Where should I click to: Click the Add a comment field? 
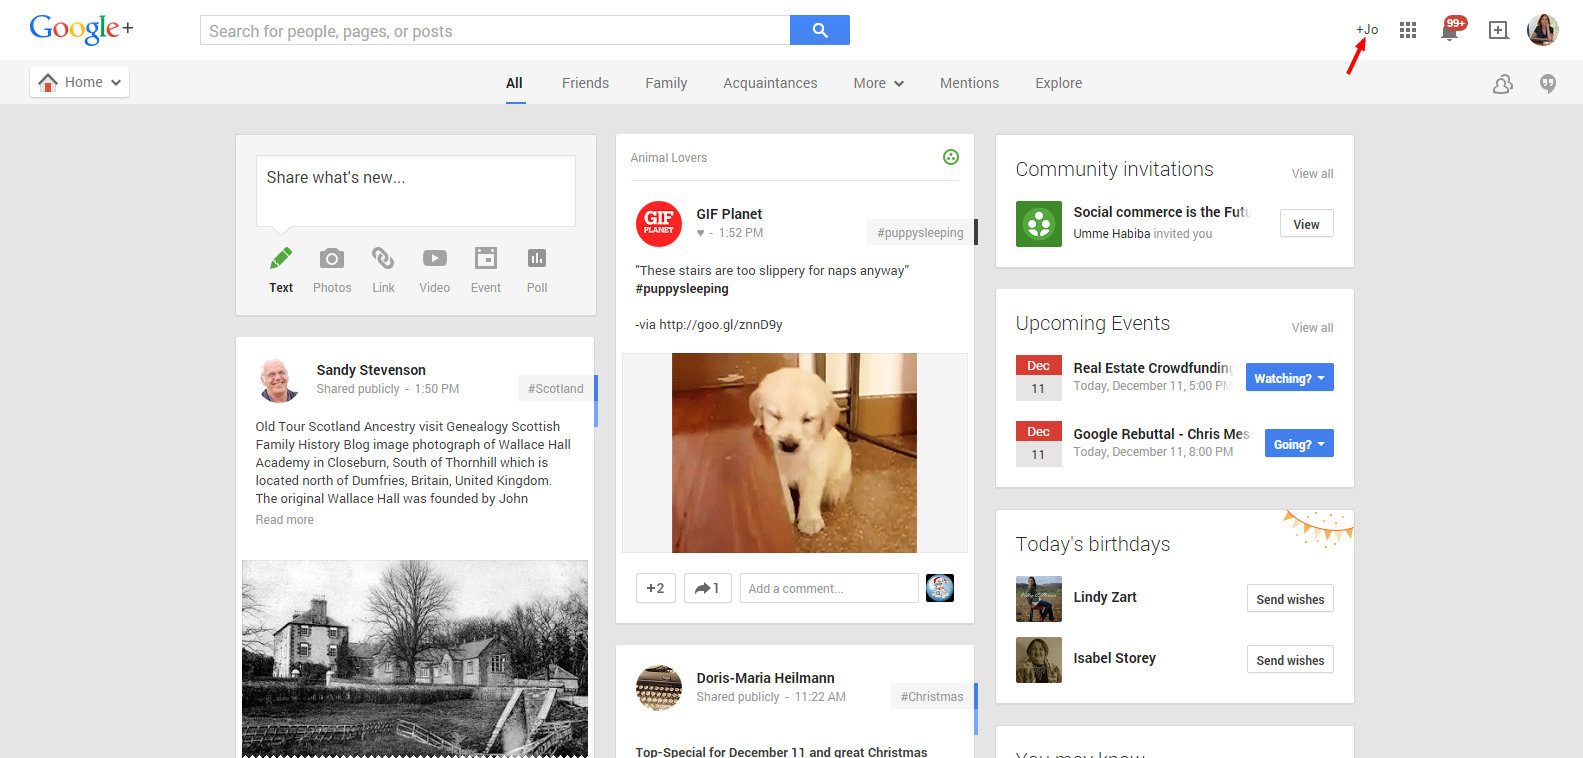click(828, 588)
